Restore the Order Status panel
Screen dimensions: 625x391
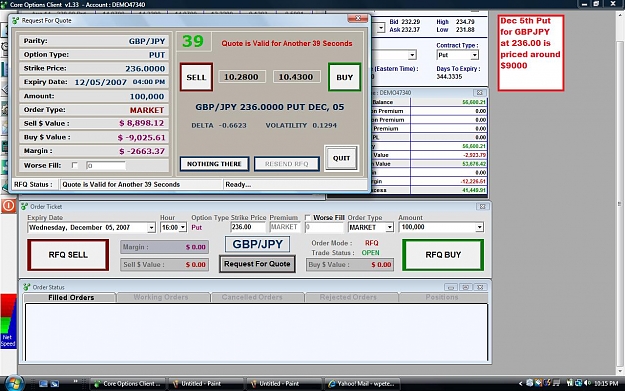coord(466,287)
